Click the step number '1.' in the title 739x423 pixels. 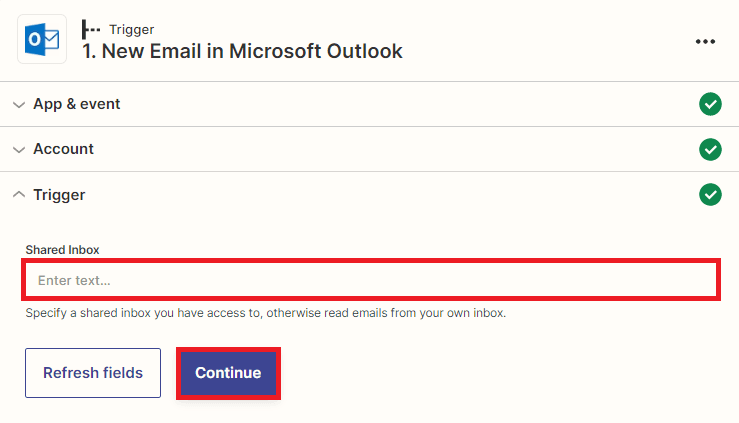(90, 51)
